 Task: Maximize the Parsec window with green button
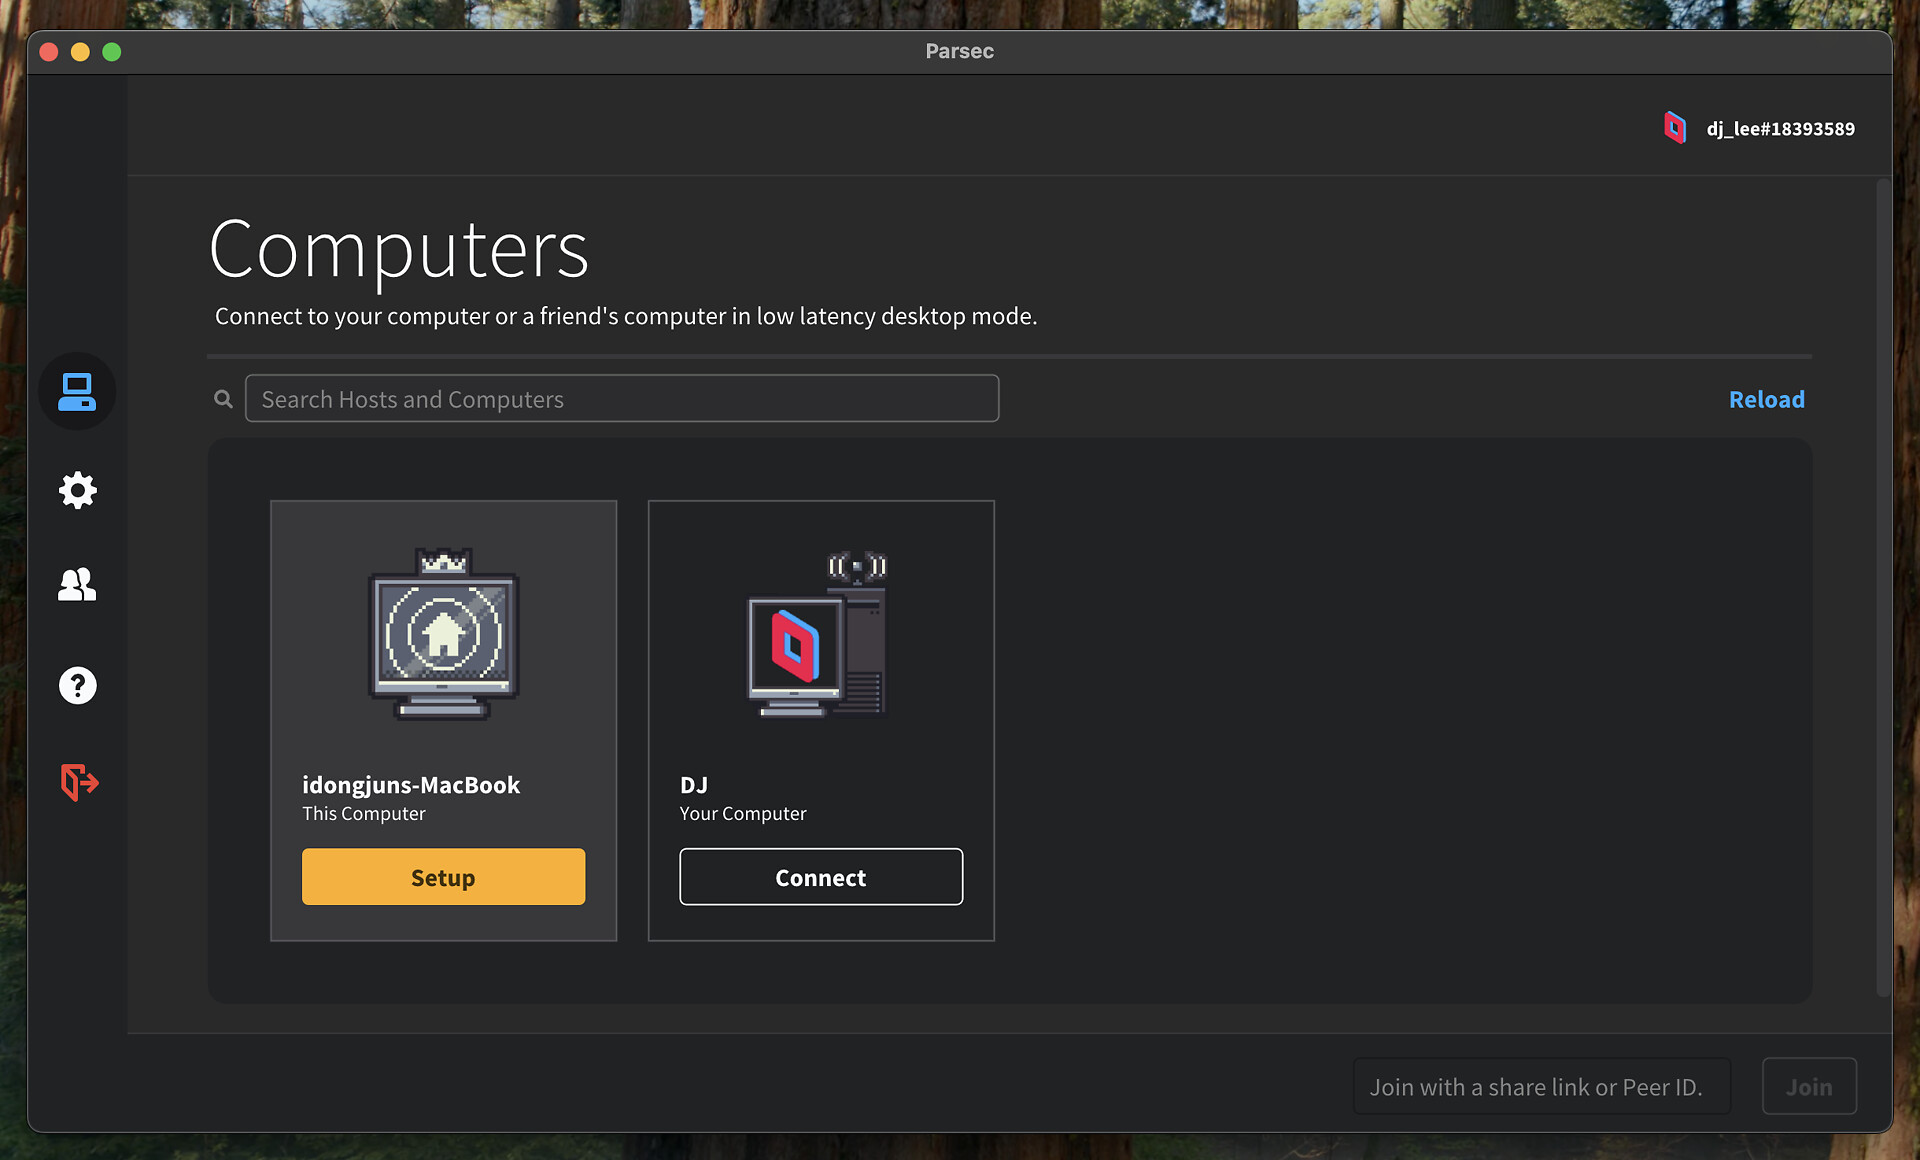(x=112, y=52)
